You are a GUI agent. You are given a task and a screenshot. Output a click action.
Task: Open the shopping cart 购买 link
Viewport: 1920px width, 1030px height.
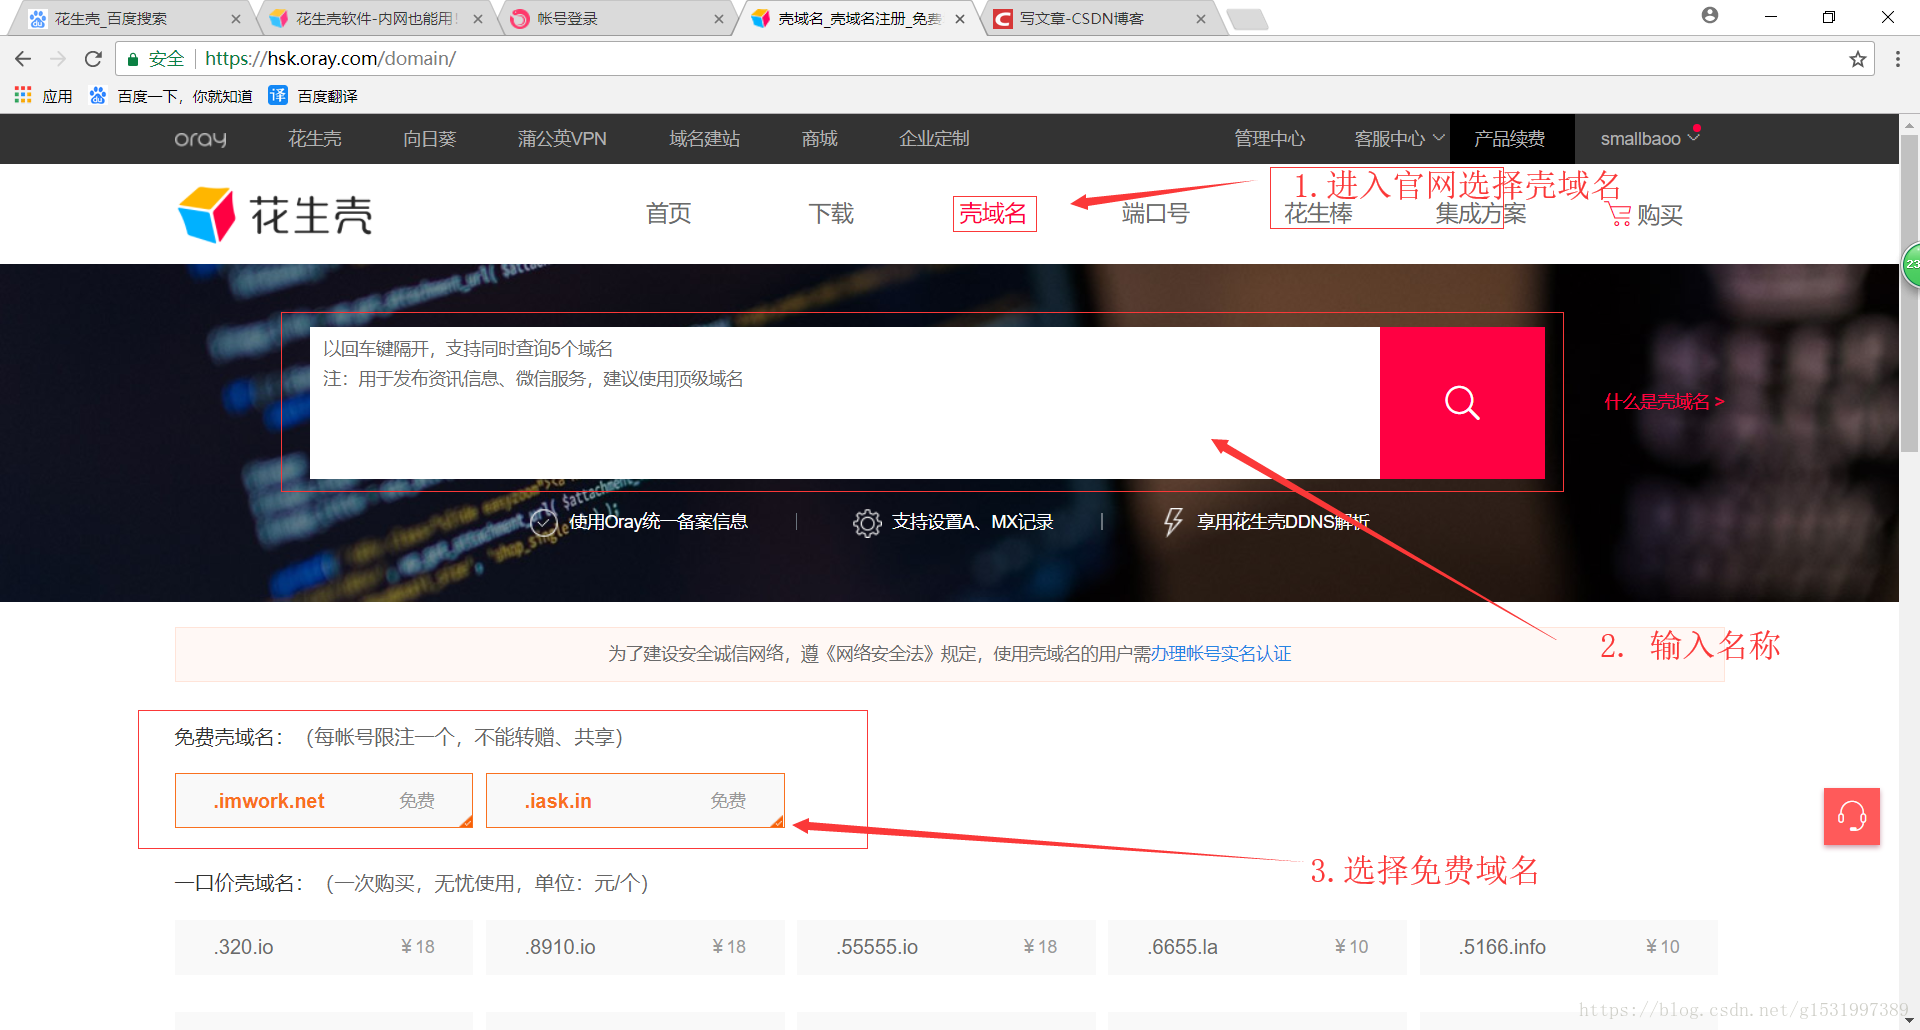[1645, 215]
